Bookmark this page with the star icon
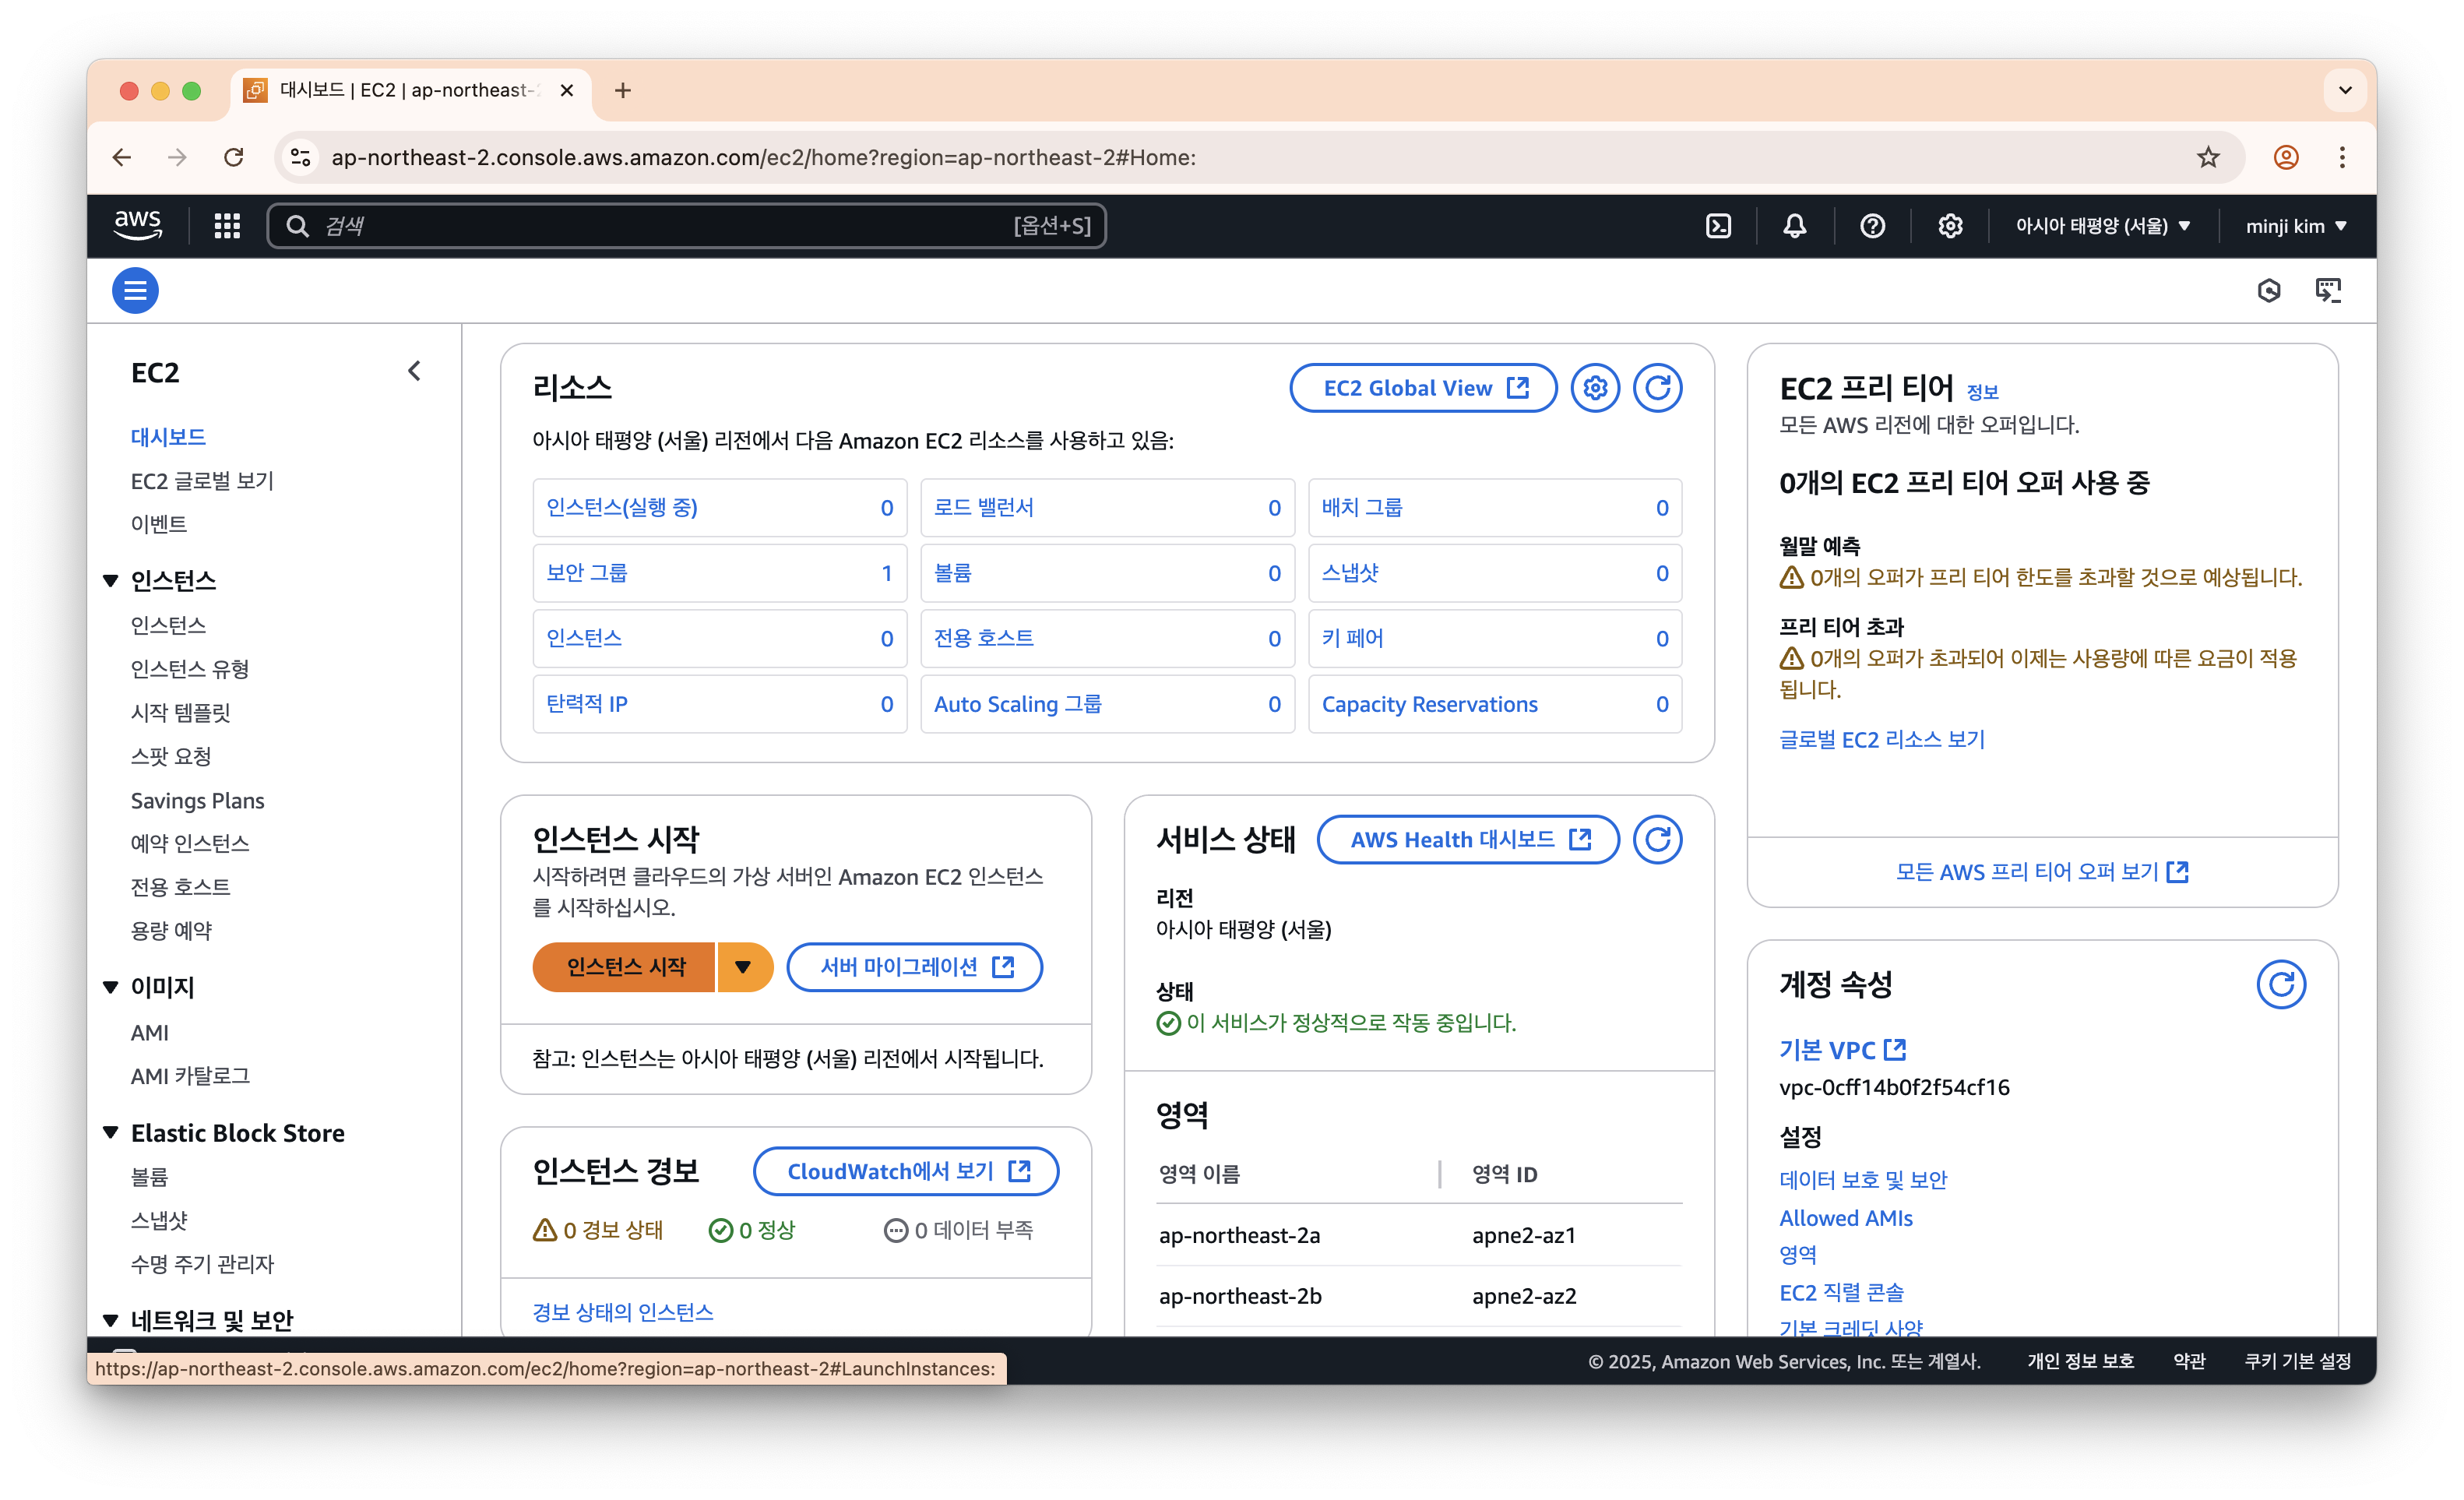Screen dimensions: 2464x1500 coord(2208,157)
